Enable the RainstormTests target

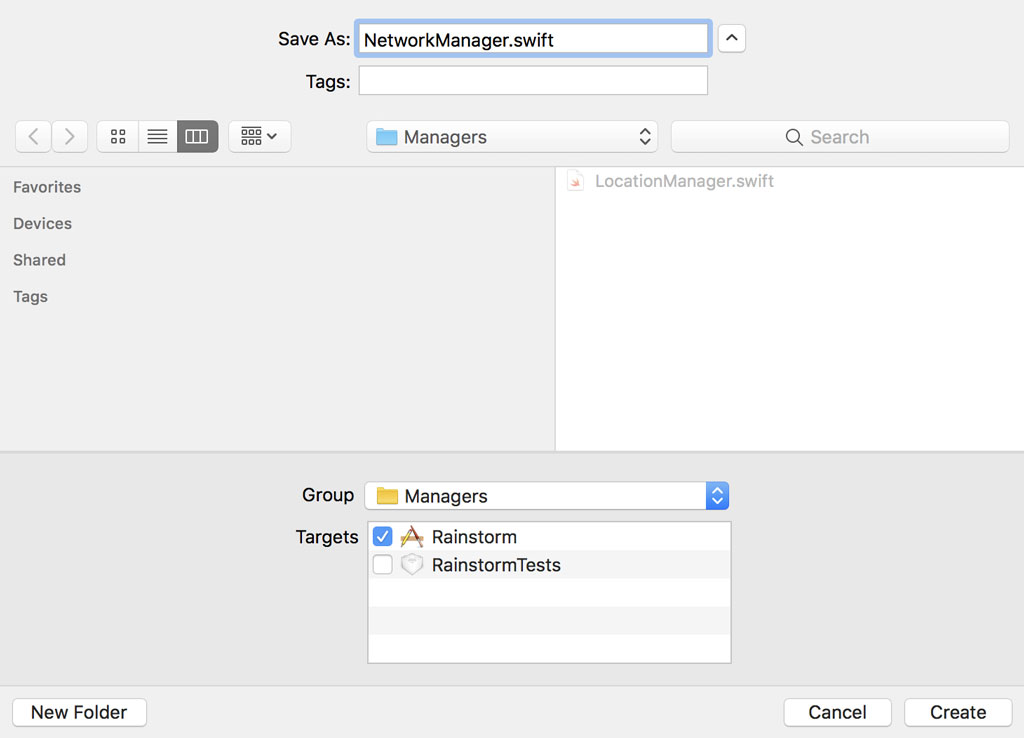382,564
